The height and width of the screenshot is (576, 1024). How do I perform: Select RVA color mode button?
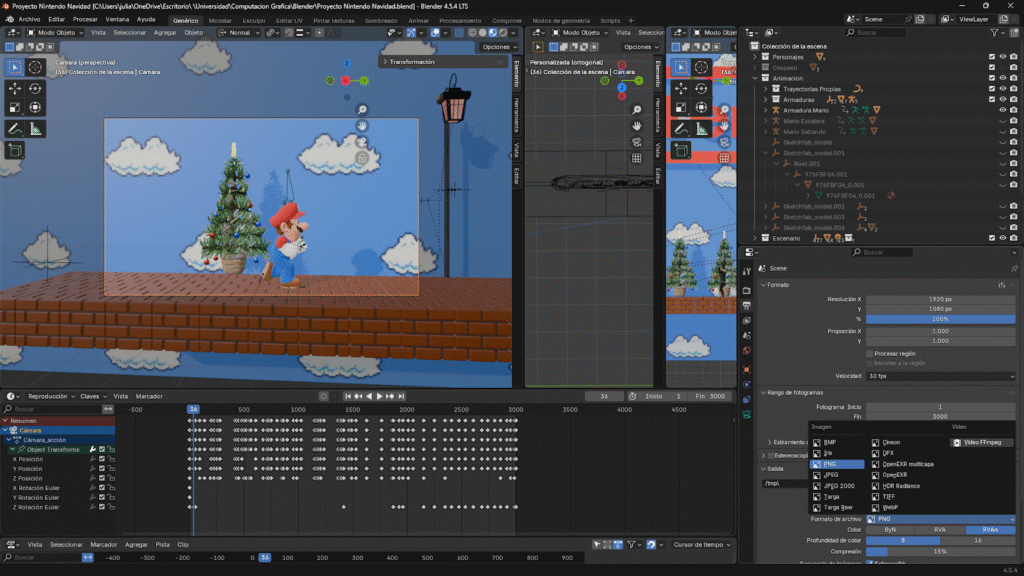tap(940, 529)
